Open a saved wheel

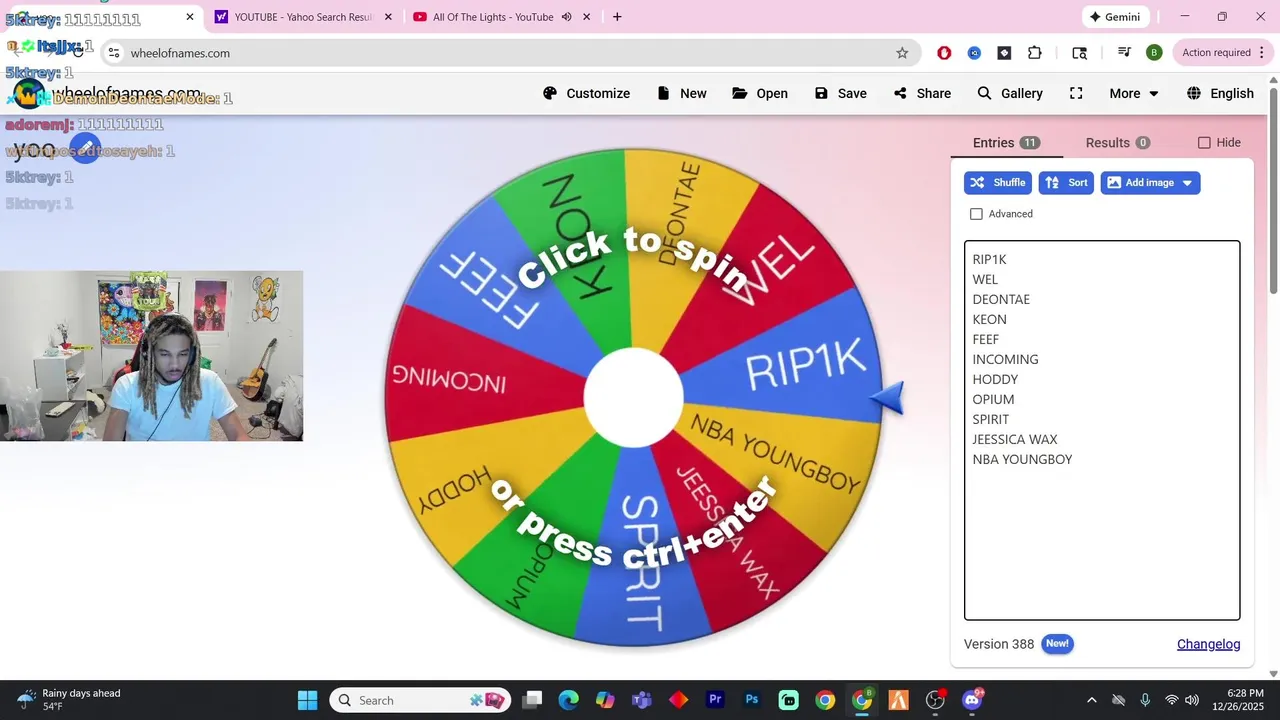(x=760, y=93)
